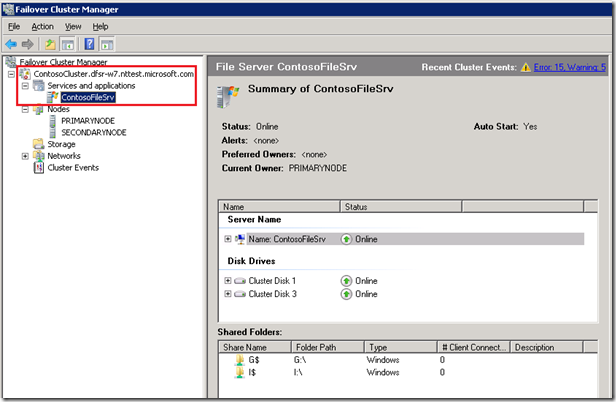Select SECONDARYNODE in the tree
Image resolution: width=616 pixels, height=402 pixels.
click(94, 132)
